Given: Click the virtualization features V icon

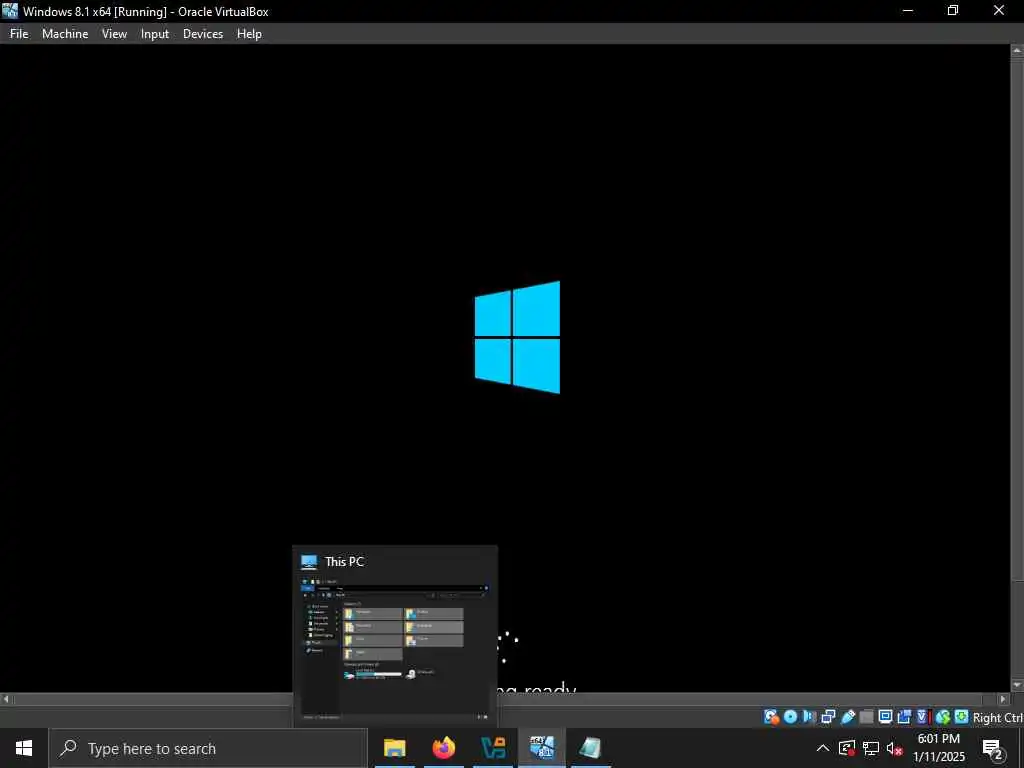Looking at the screenshot, I should point(923,717).
